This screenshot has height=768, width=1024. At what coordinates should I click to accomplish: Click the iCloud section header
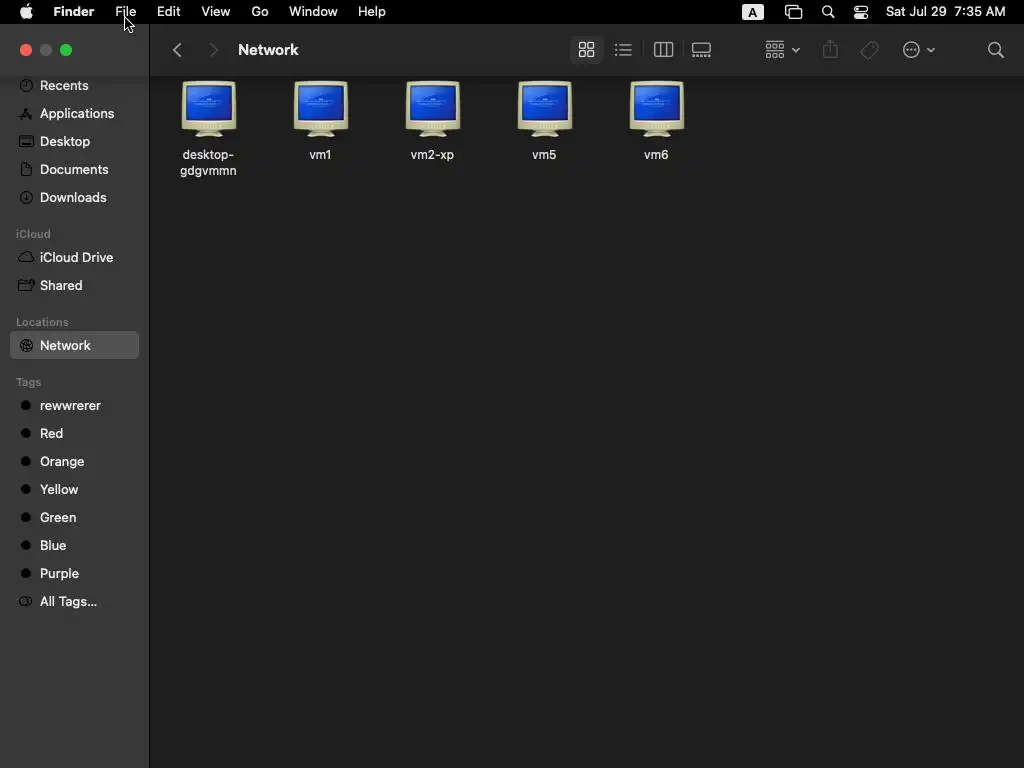pos(33,234)
